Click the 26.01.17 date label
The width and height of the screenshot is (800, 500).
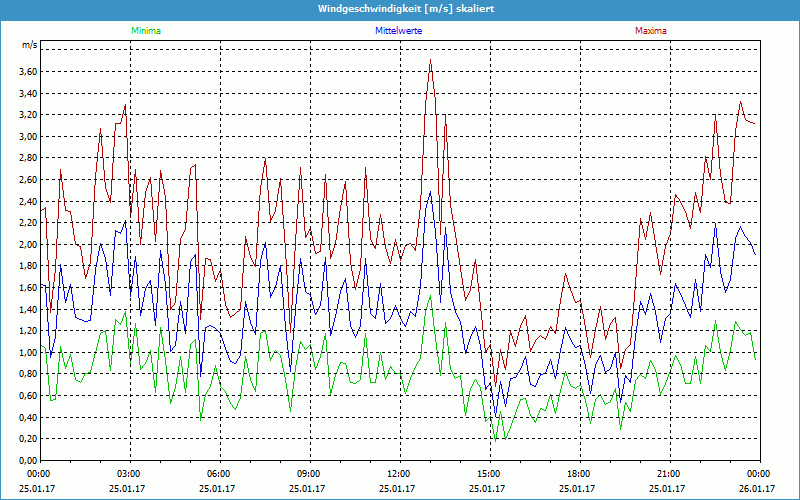coord(759,489)
